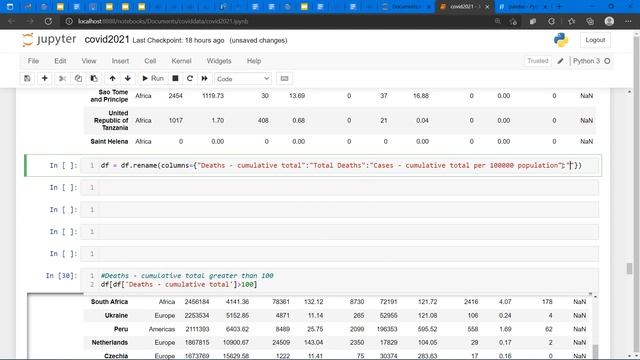Run the selected cell
The width and height of the screenshot is (640, 360).
click(x=153, y=78)
